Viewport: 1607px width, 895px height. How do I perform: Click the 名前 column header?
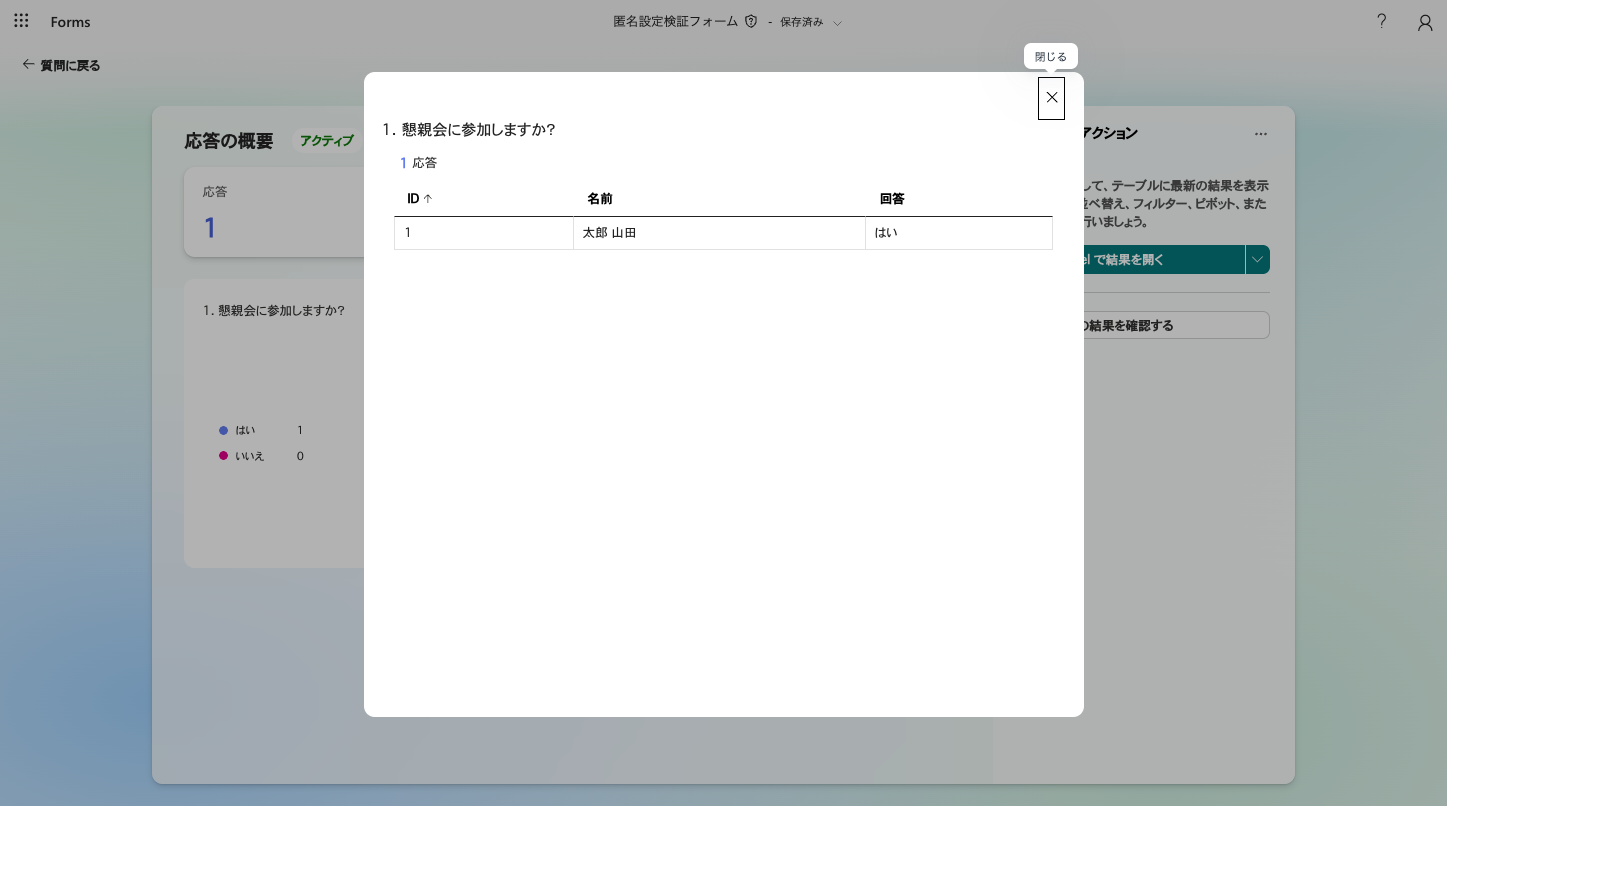point(599,199)
